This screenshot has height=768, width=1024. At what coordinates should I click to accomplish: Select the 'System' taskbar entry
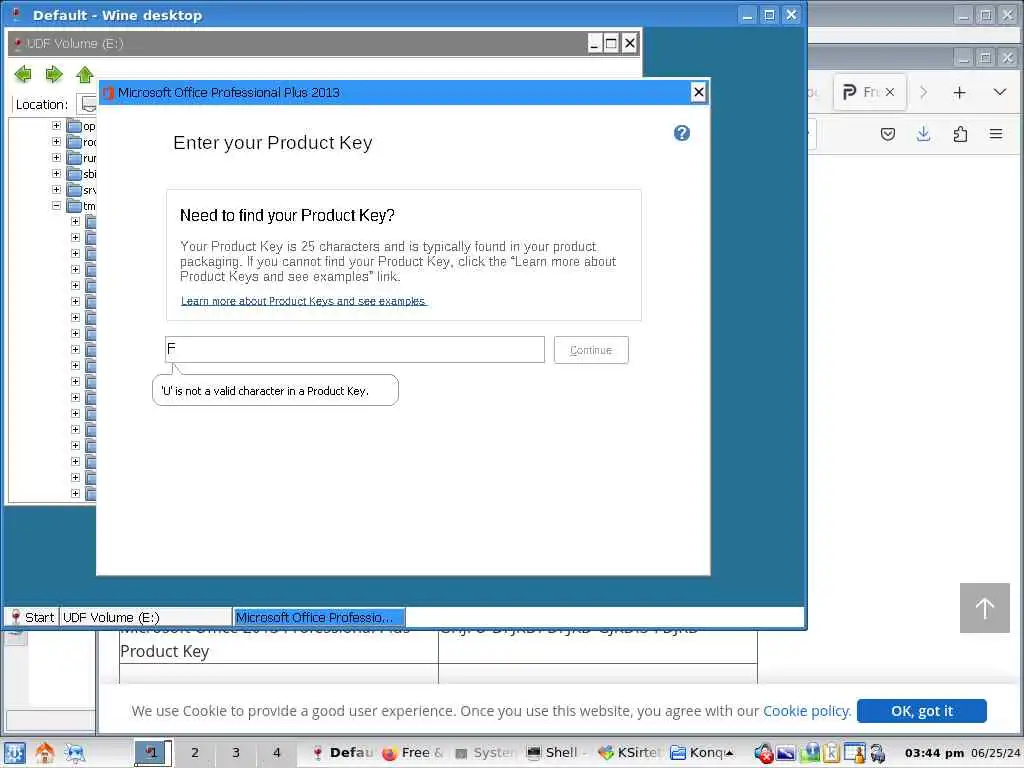pos(484,753)
